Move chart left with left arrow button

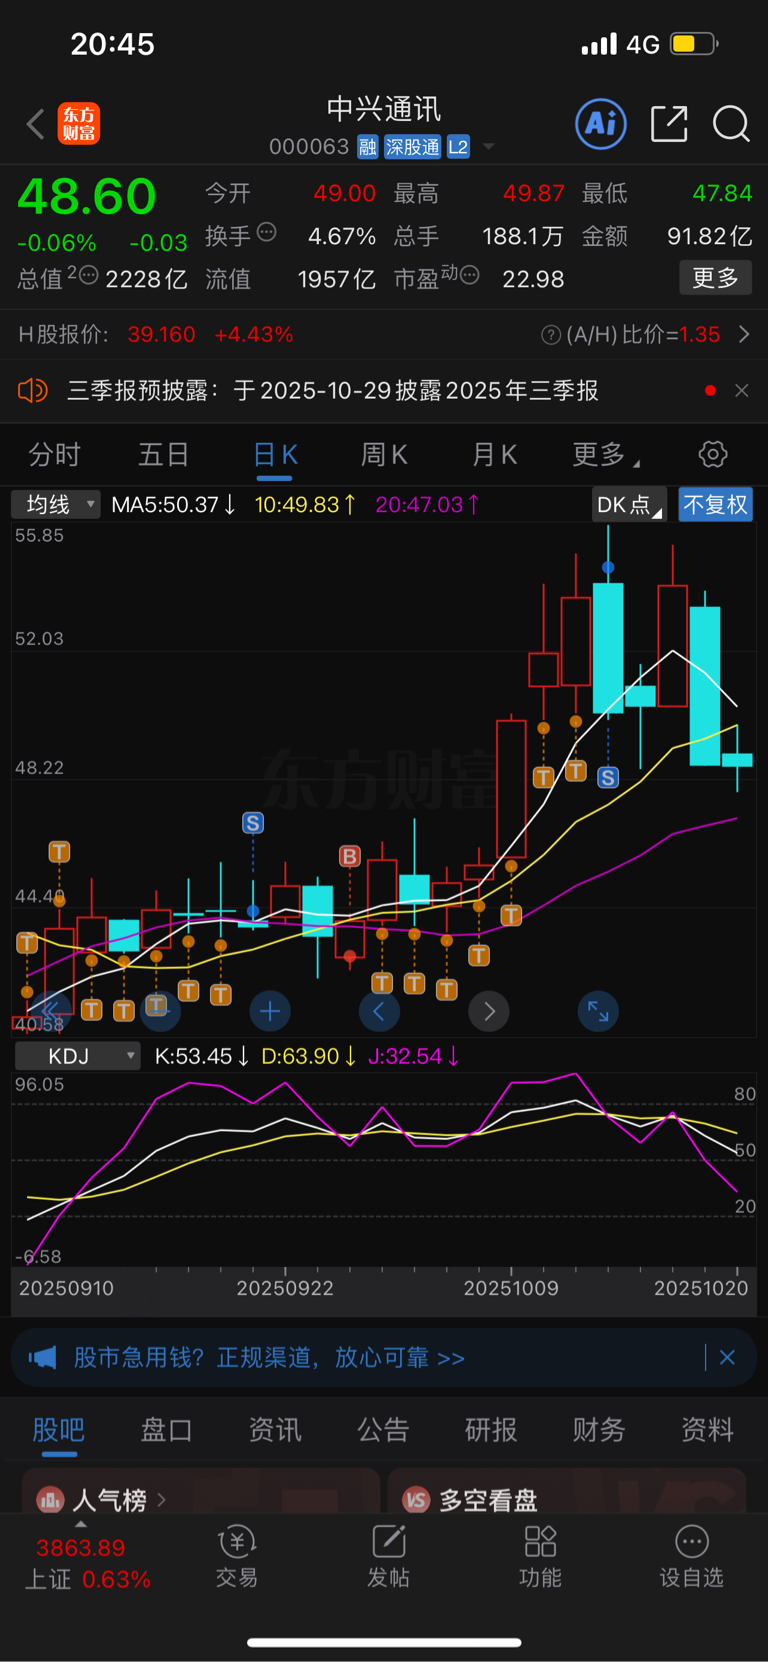379,1012
